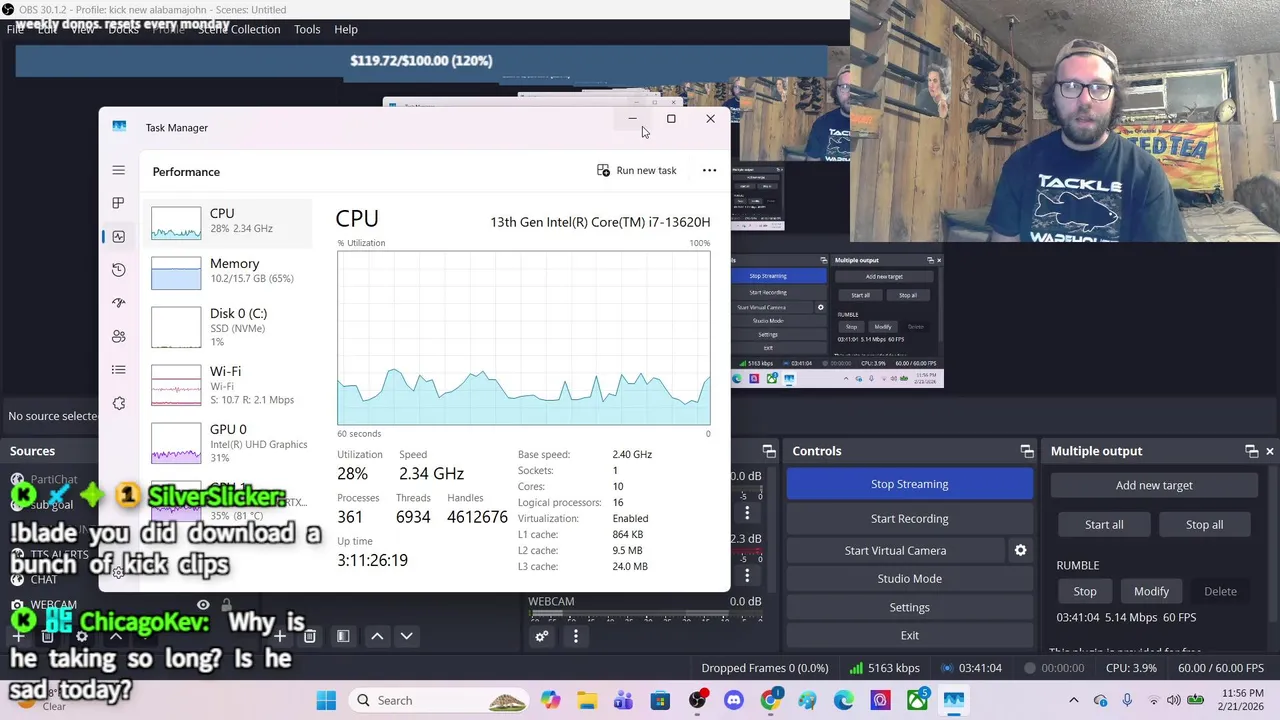Open Processes page in Task Manager sidebar

[118, 203]
